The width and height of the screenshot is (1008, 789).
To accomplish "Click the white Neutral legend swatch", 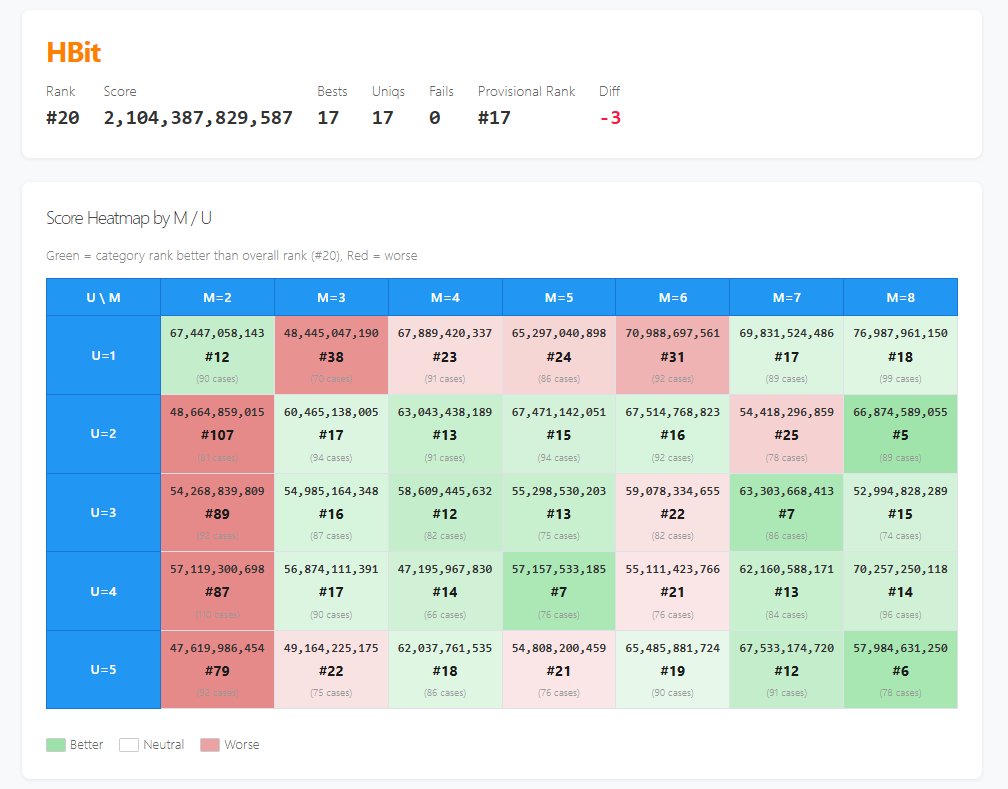I will click(x=129, y=745).
